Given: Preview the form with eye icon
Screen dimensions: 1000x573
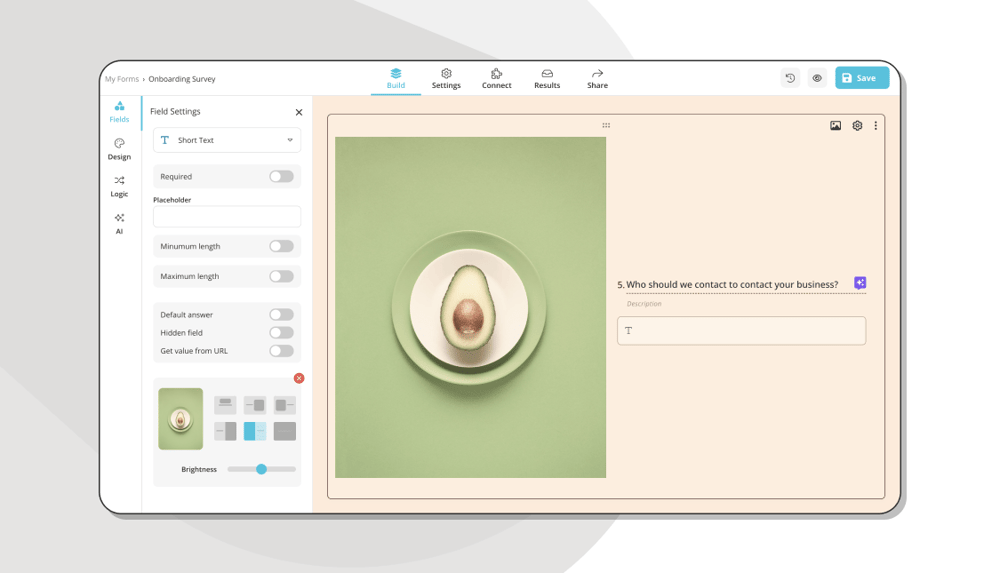Looking at the screenshot, I should click(x=817, y=78).
